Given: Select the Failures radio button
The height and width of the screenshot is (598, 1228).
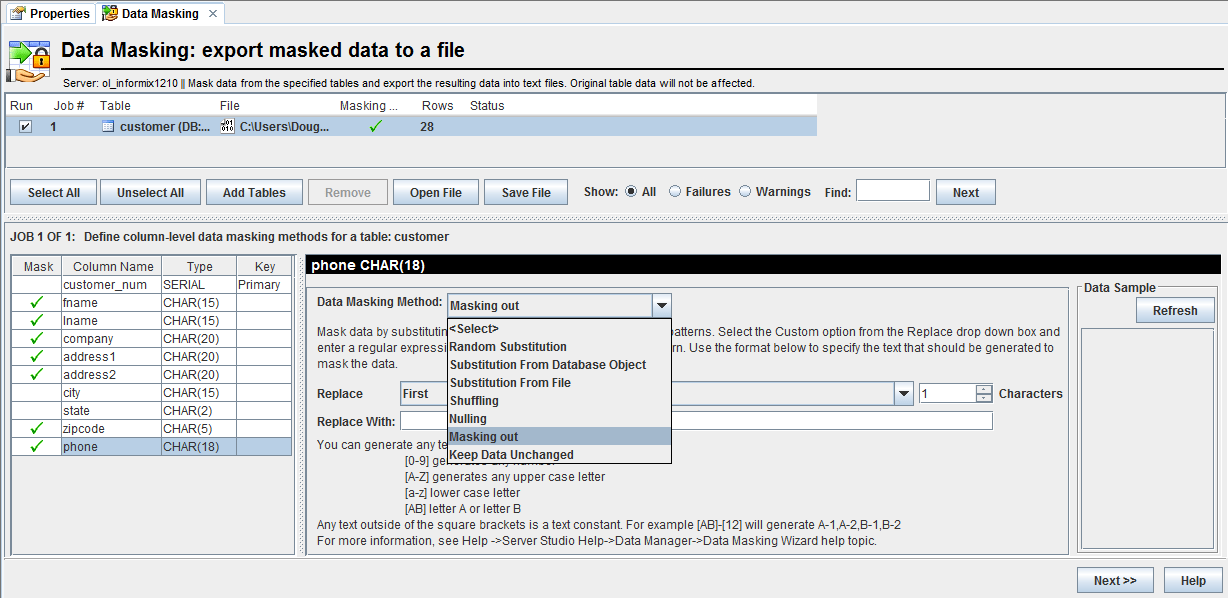Looking at the screenshot, I should (675, 192).
